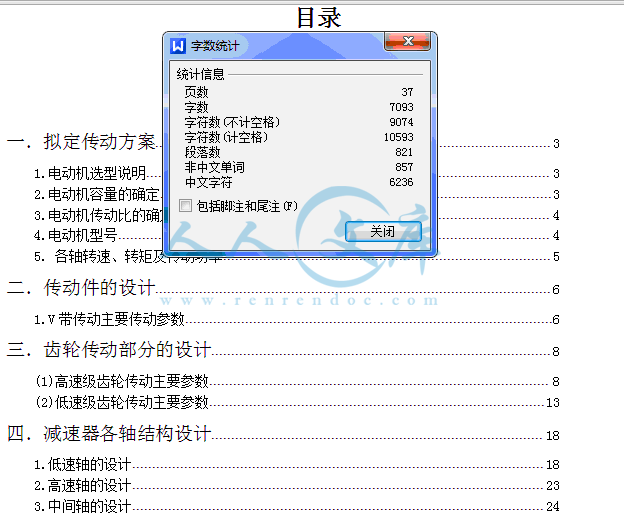Click the 字符数(计空格) value 10593
Viewport: 624px width, 515px height.
(399, 137)
